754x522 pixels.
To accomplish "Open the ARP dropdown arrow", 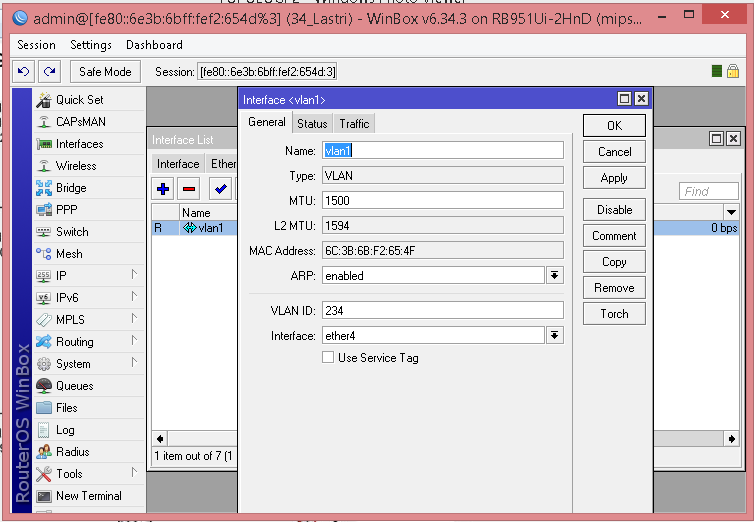I will click(x=554, y=275).
